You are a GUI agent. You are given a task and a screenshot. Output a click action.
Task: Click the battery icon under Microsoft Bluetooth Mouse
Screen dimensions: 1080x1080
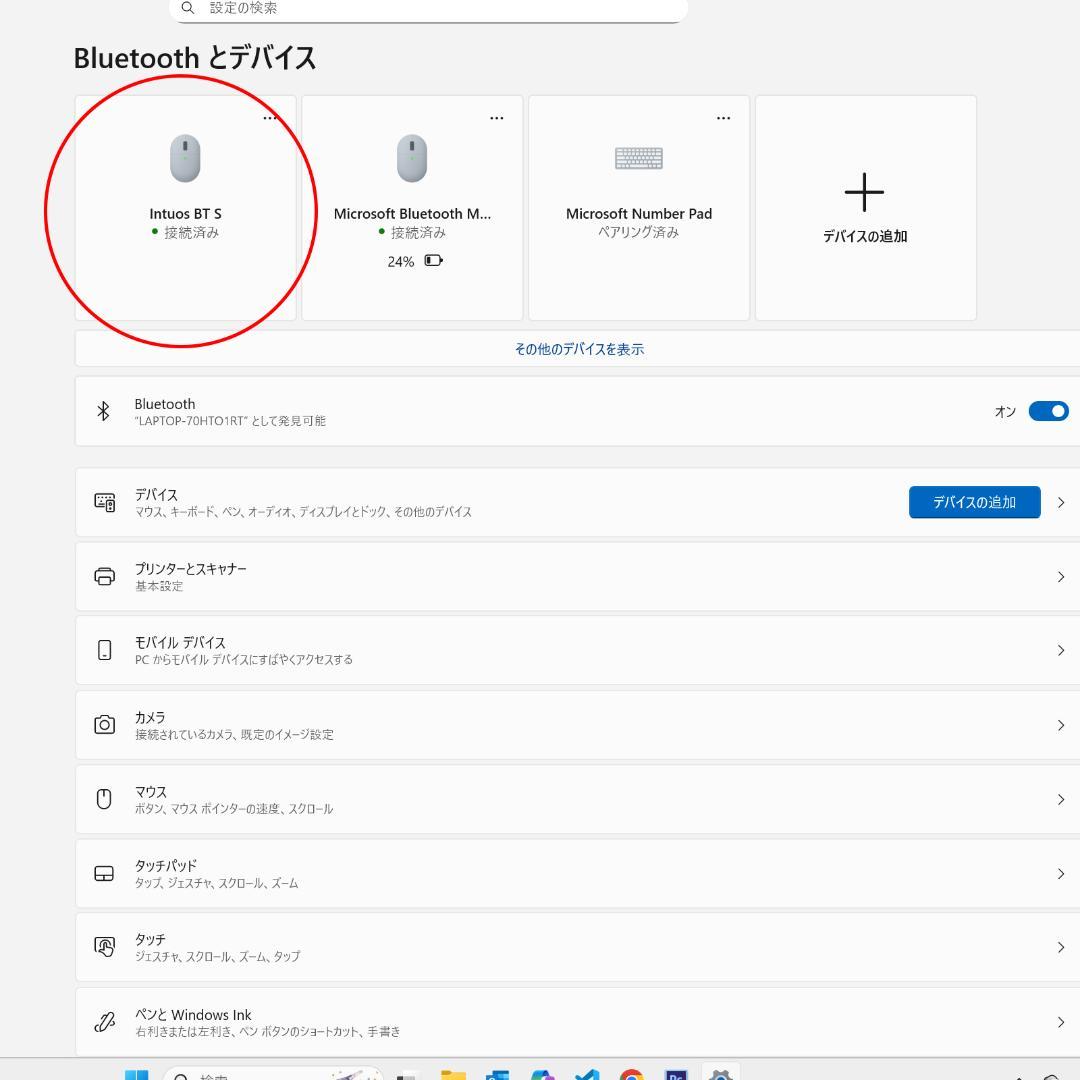(x=433, y=260)
